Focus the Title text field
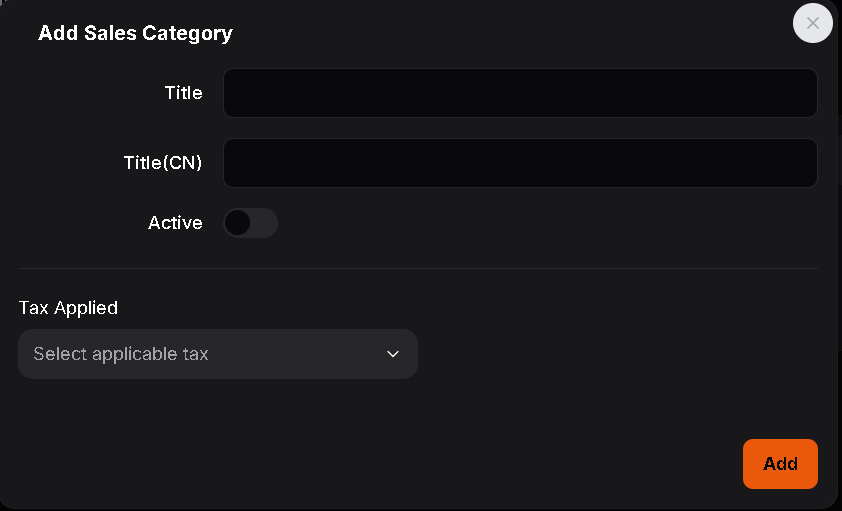This screenshot has height=511, width=842. 520,93
